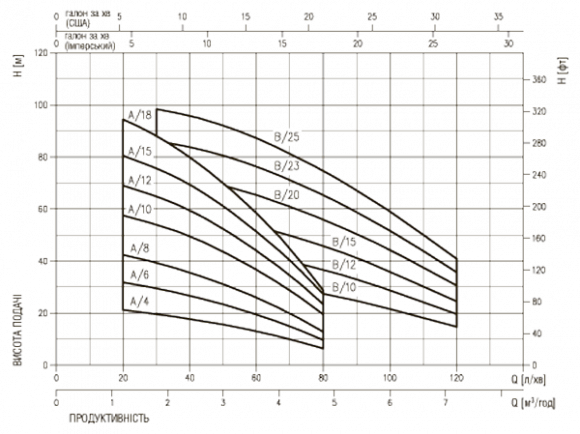
Task: Select the A/8 curve label
Action: (x=139, y=248)
